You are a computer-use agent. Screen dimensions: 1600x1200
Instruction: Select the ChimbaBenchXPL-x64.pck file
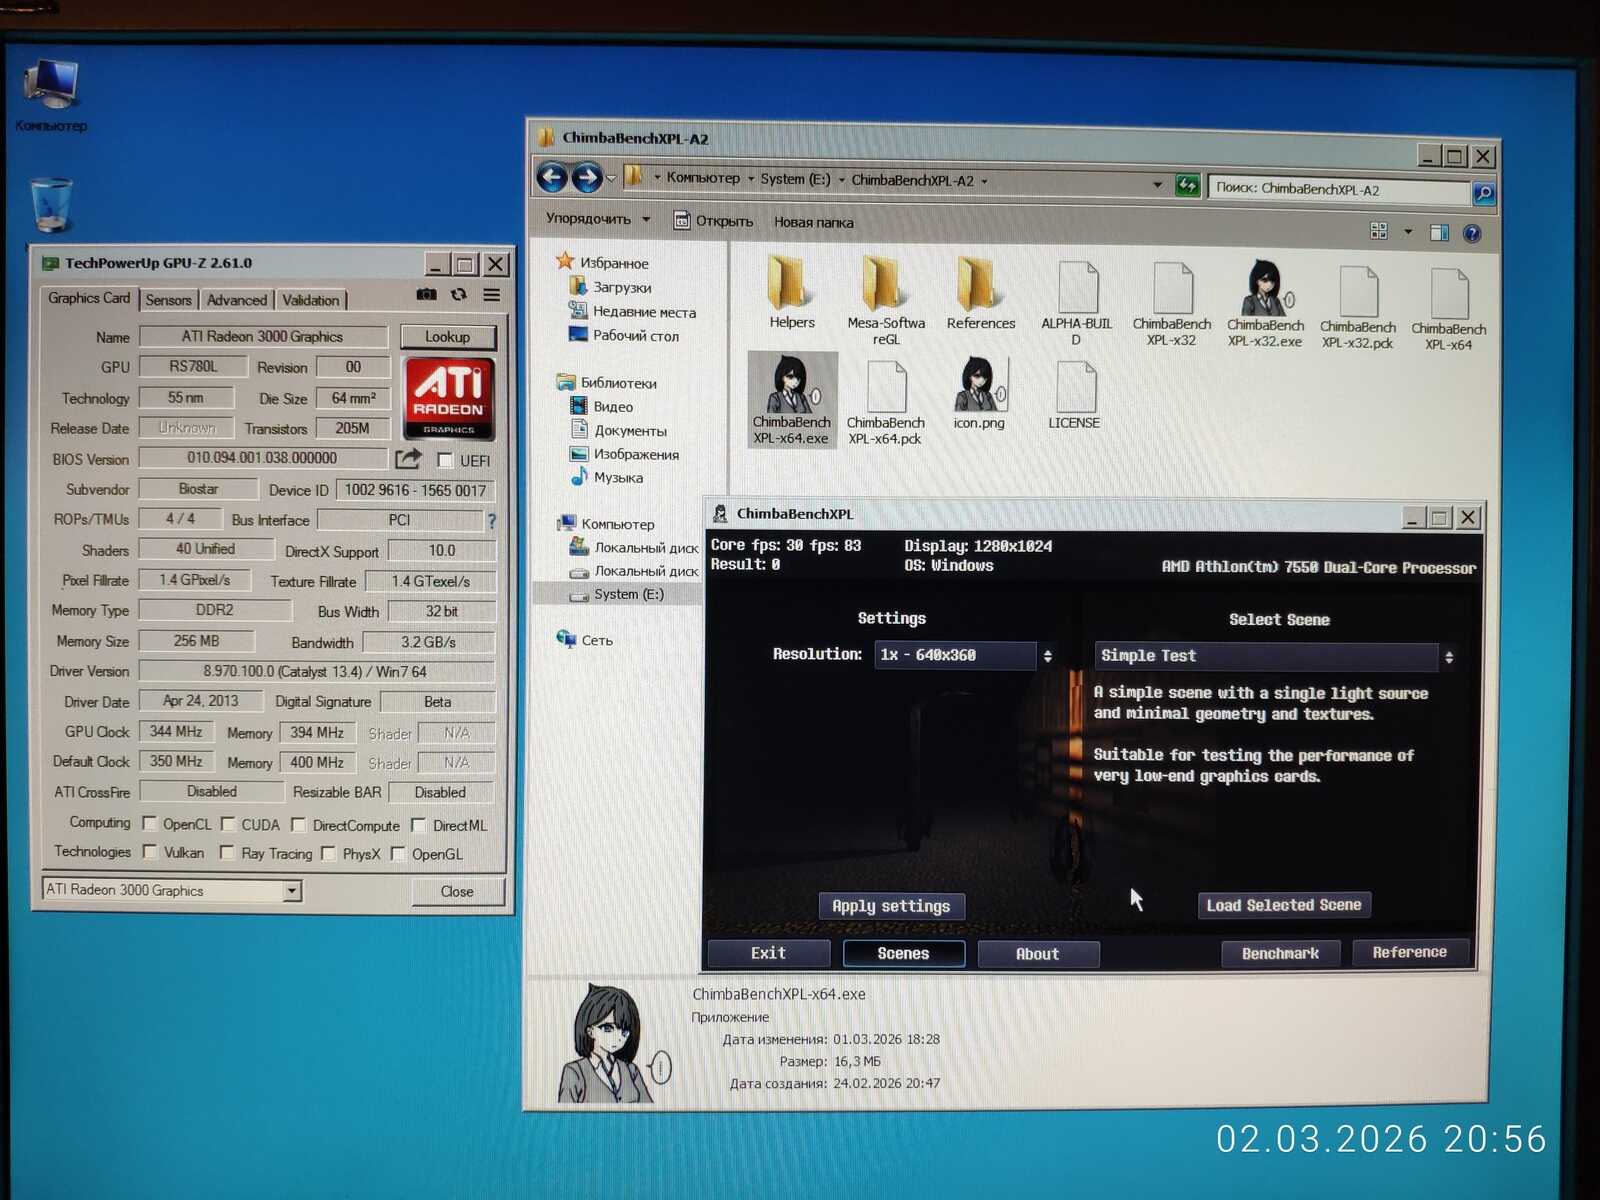click(x=886, y=402)
